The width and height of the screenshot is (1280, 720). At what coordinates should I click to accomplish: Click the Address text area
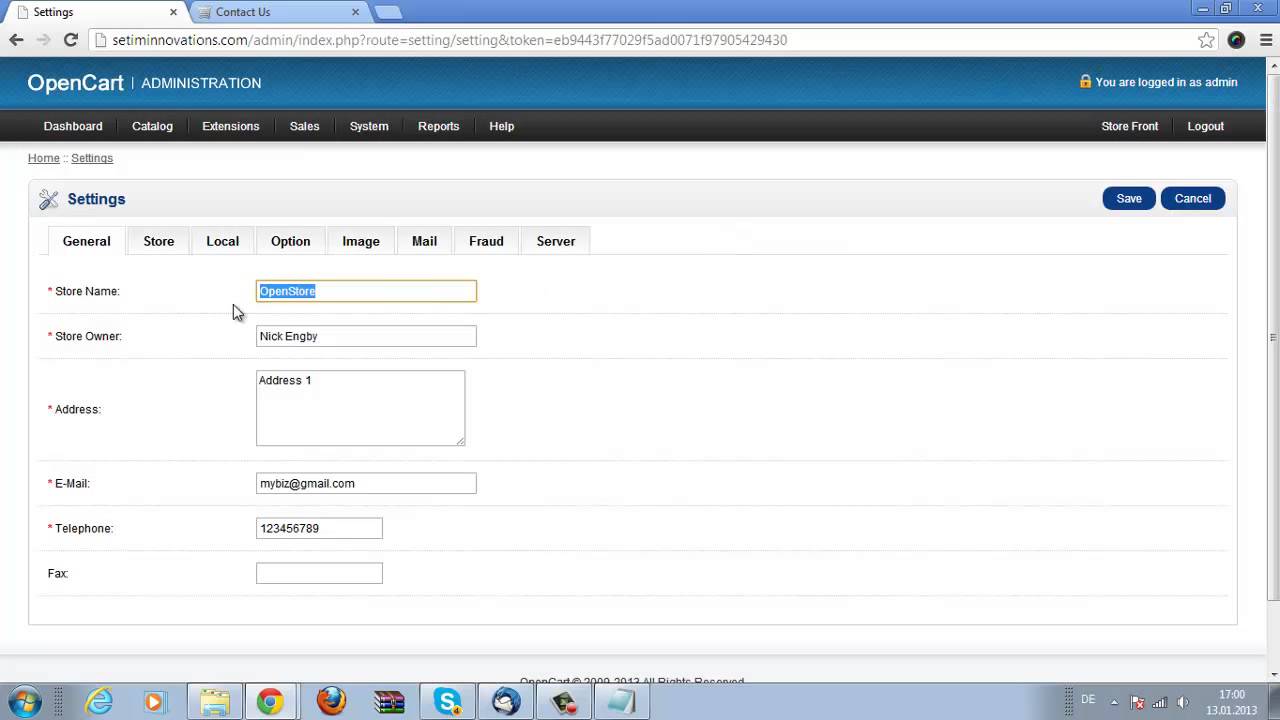point(360,408)
